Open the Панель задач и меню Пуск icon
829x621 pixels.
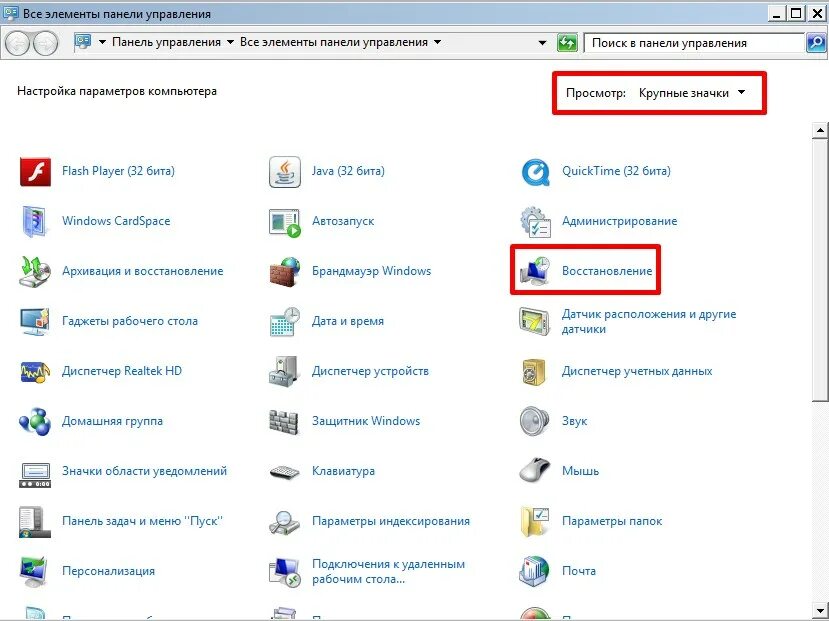coord(35,522)
